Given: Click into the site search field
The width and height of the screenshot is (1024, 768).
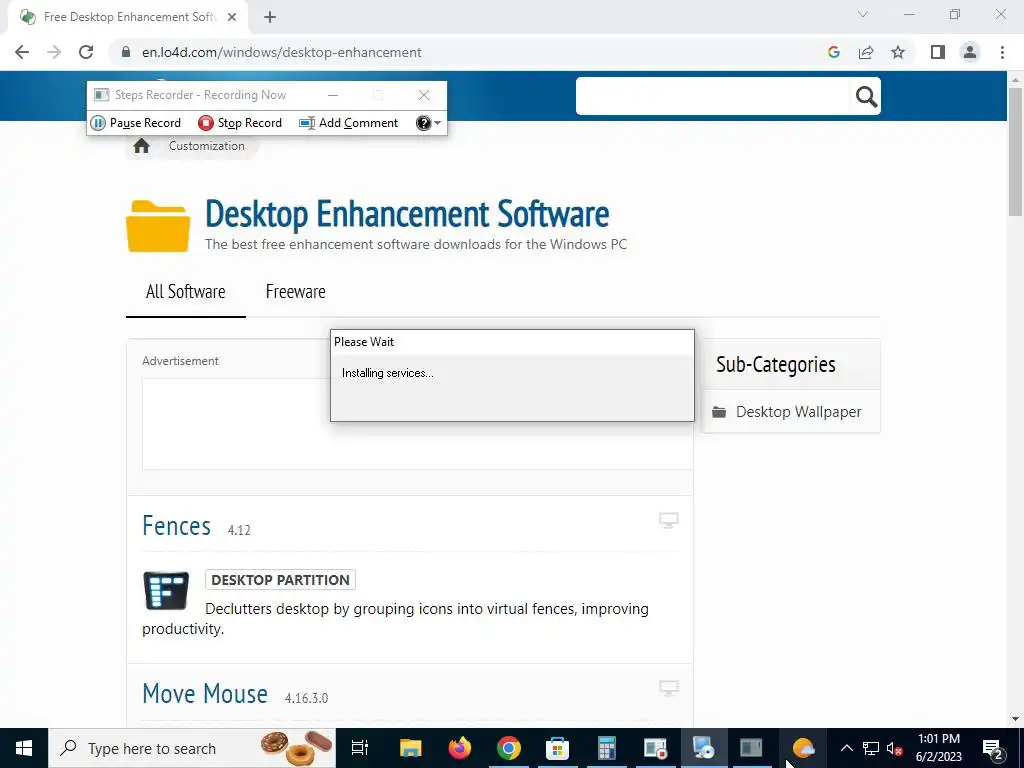Looking at the screenshot, I should tap(713, 97).
